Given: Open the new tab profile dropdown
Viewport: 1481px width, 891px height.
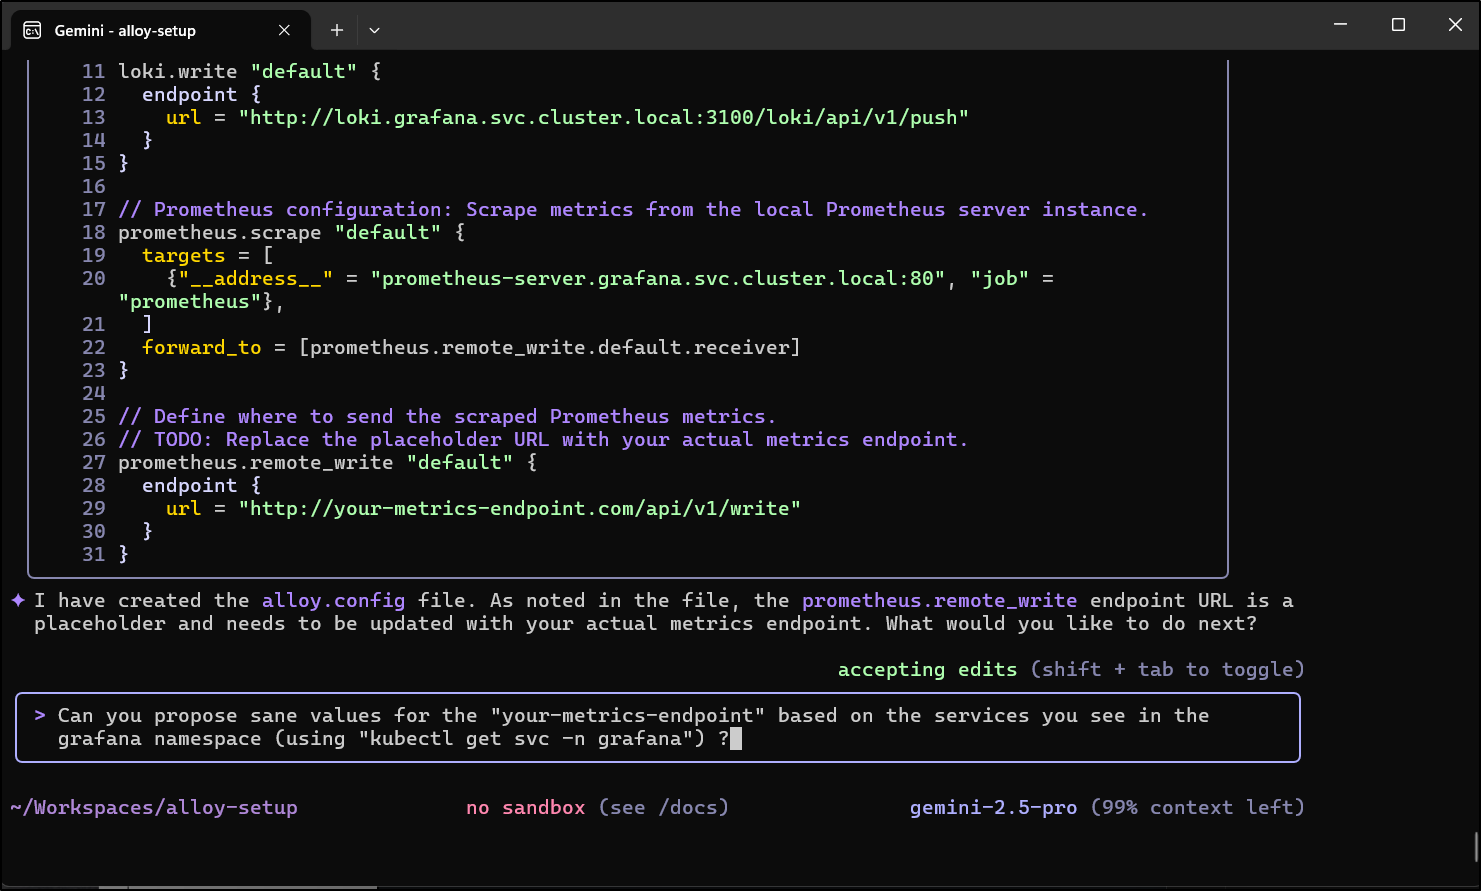Looking at the screenshot, I should [x=374, y=30].
